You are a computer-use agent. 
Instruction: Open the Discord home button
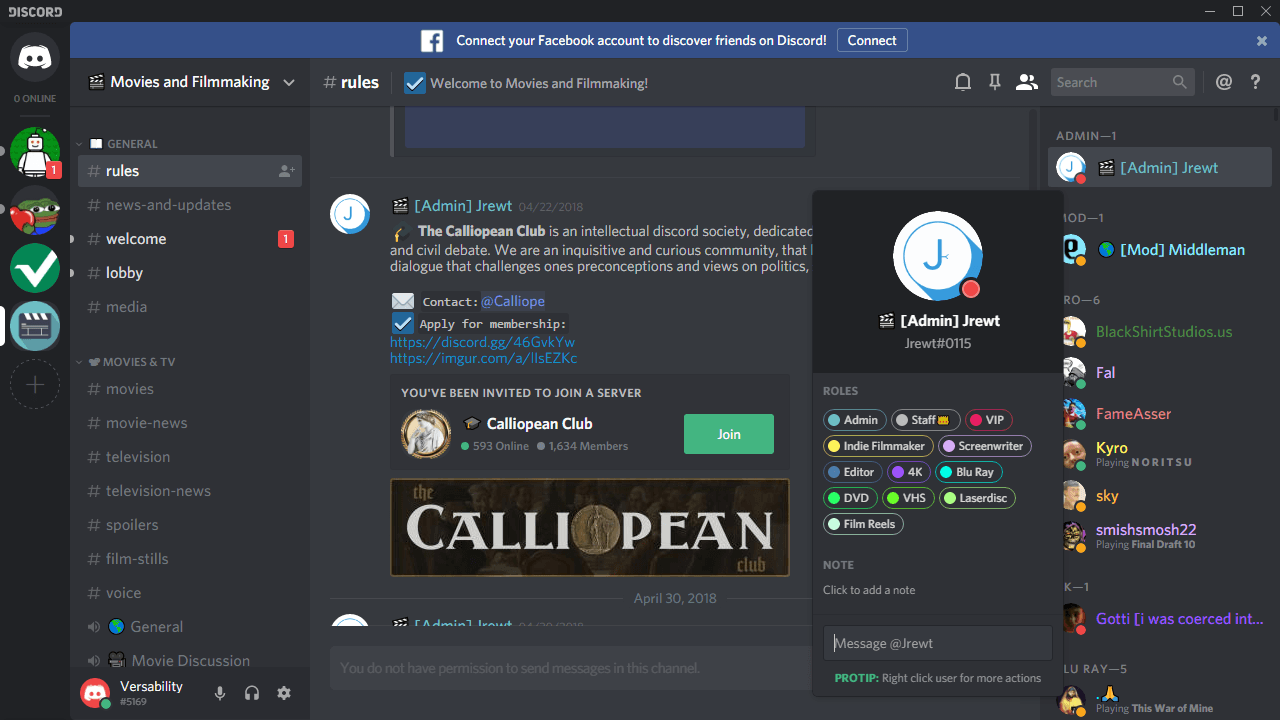pyautogui.click(x=35, y=57)
